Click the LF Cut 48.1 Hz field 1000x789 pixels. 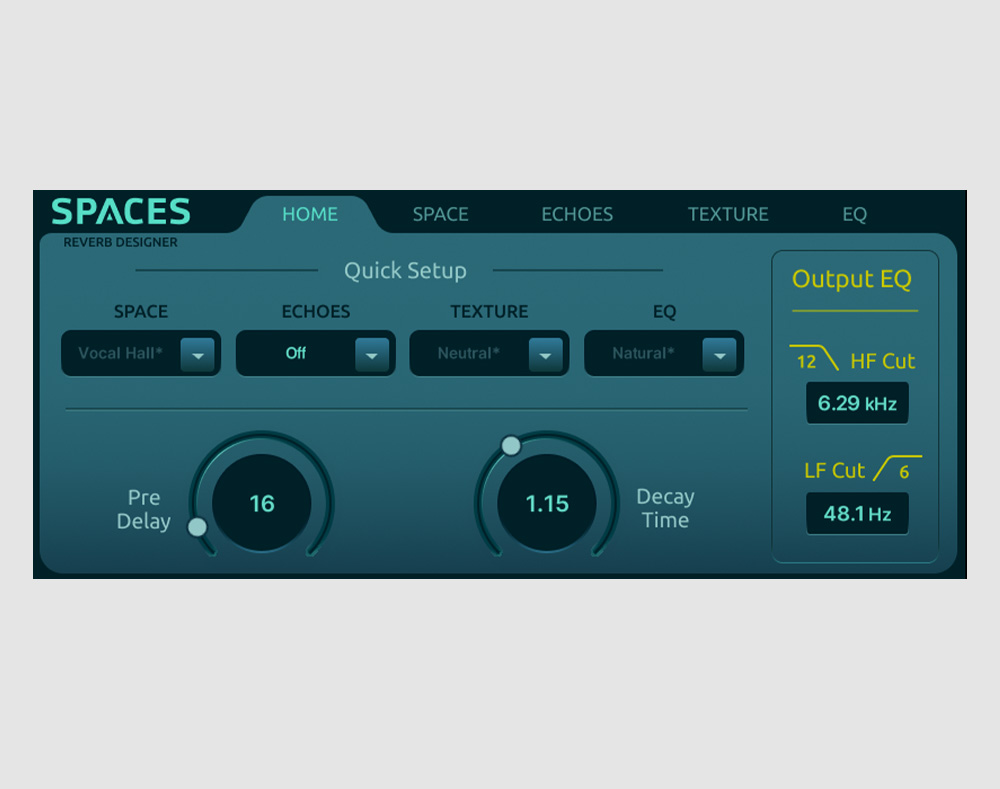click(x=857, y=513)
